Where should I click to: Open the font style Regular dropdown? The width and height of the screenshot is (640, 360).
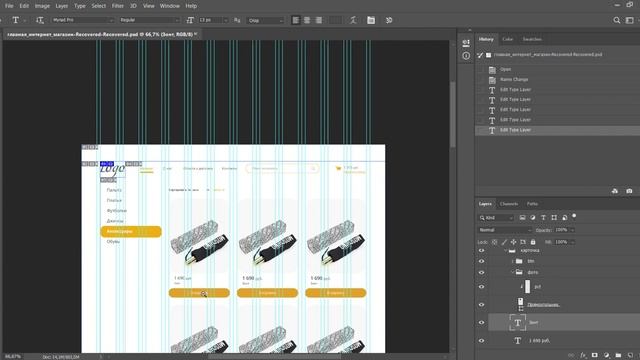[149, 20]
